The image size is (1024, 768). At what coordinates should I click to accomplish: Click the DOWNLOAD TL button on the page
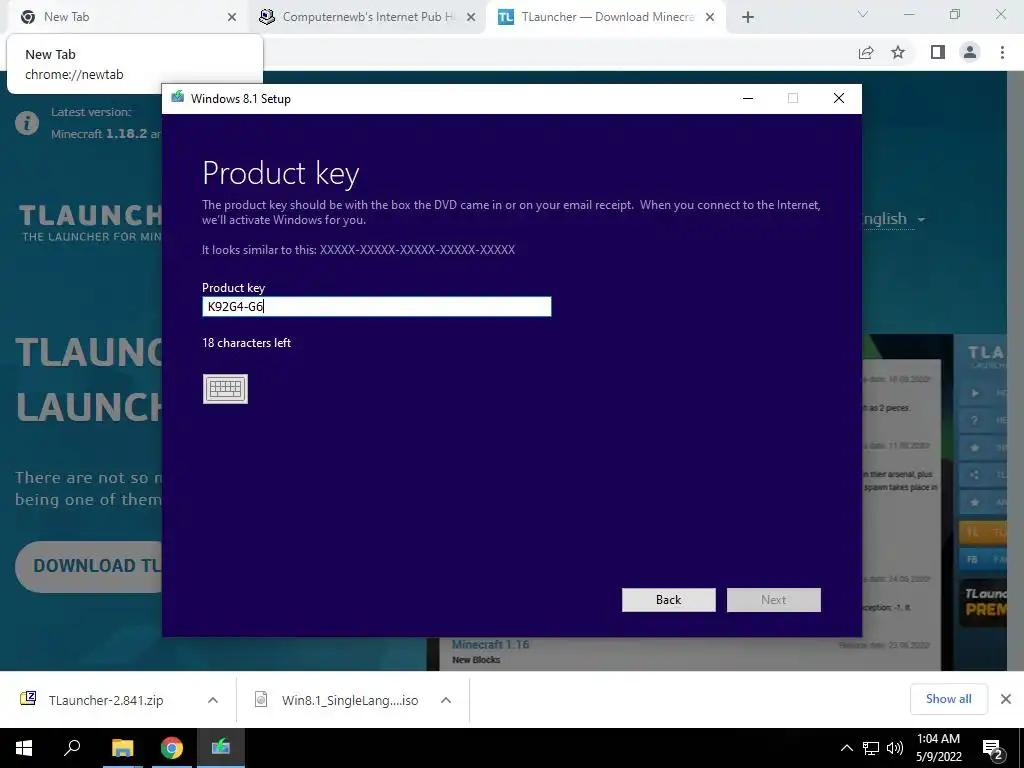89,566
